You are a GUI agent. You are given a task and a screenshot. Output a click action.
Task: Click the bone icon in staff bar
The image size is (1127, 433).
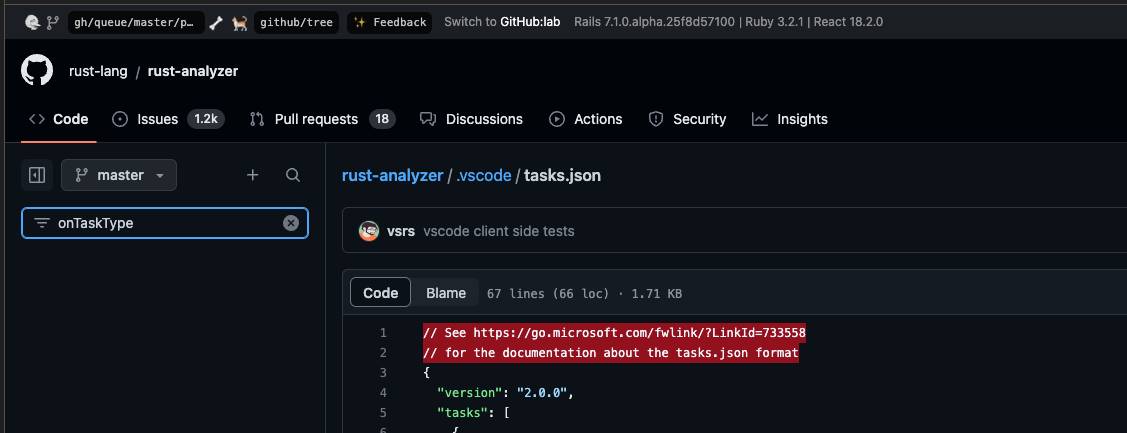coord(216,22)
